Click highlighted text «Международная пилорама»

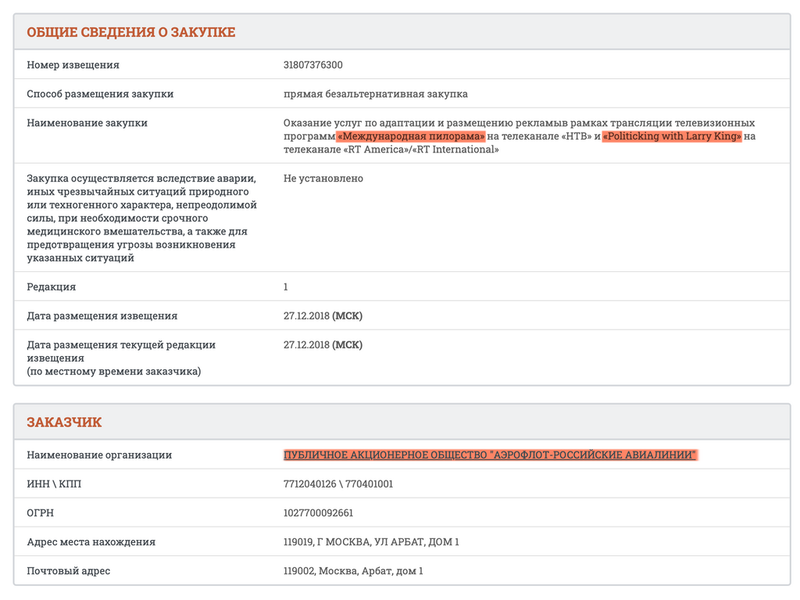tap(411, 136)
